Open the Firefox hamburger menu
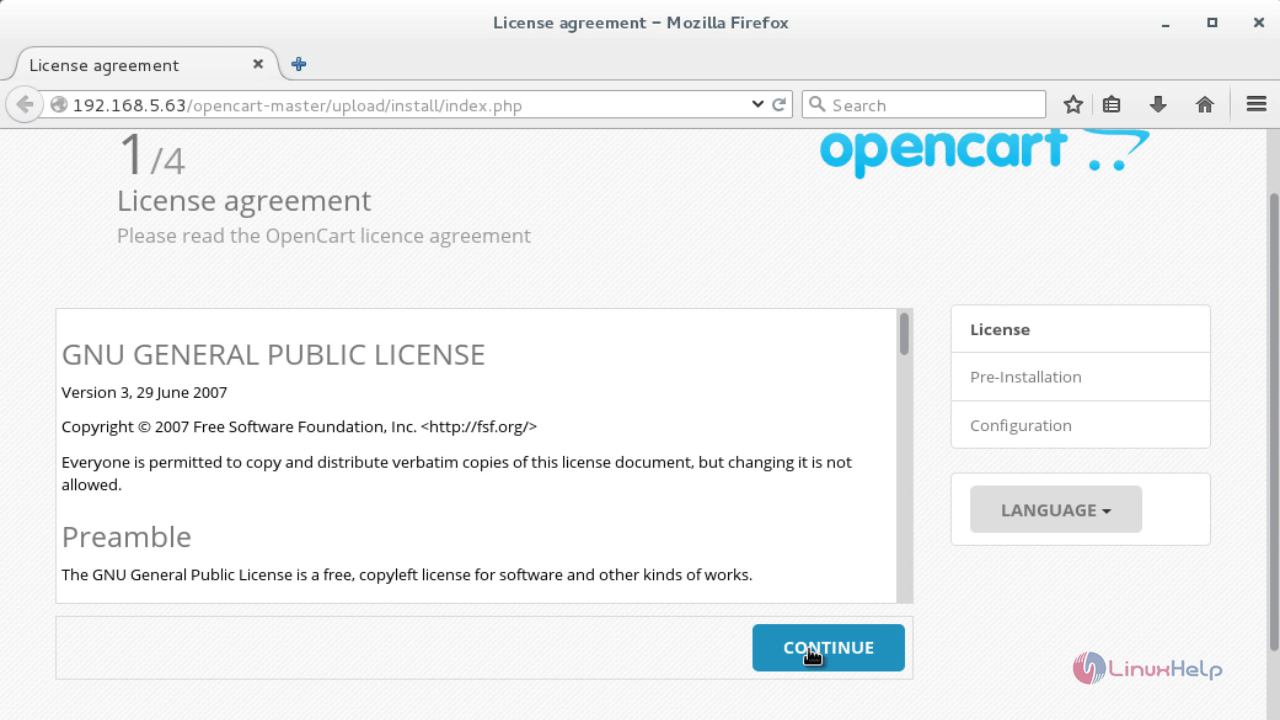Image resolution: width=1280 pixels, height=720 pixels. [x=1257, y=104]
